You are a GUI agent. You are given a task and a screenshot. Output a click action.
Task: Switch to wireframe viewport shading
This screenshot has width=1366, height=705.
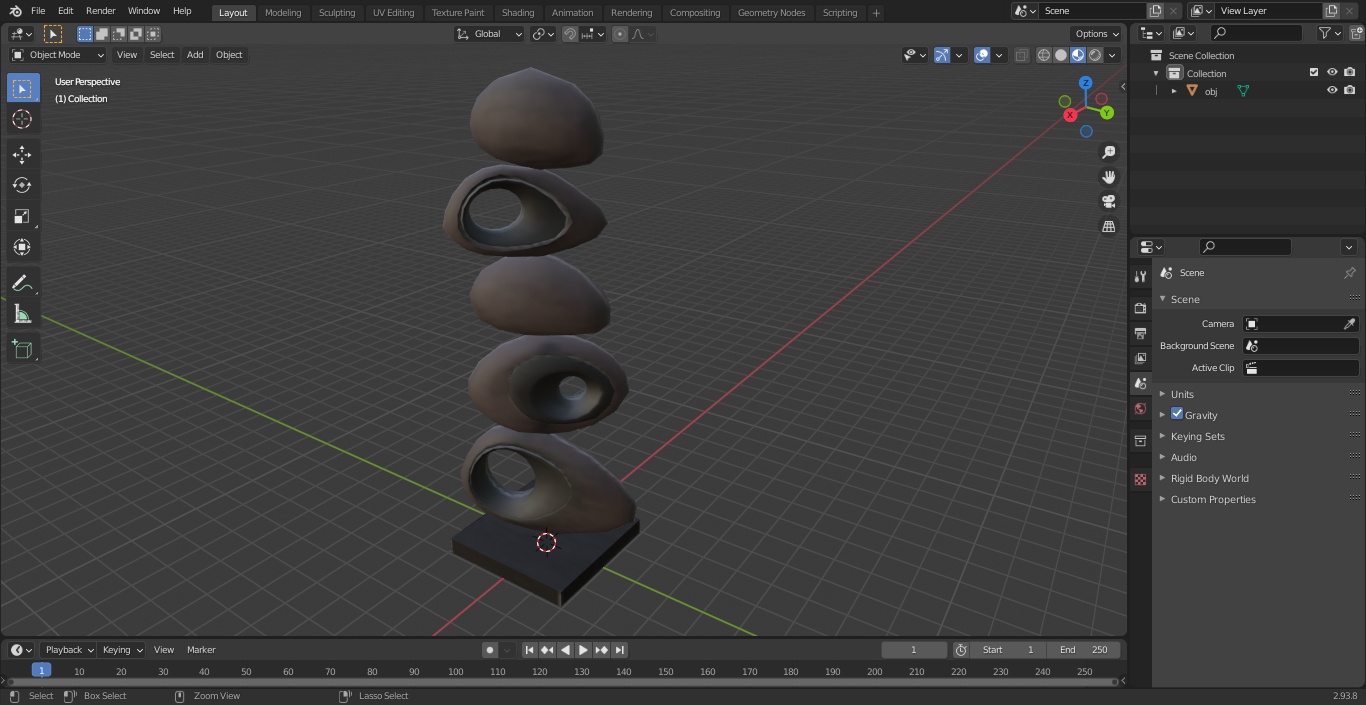(x=1044, y=55)
